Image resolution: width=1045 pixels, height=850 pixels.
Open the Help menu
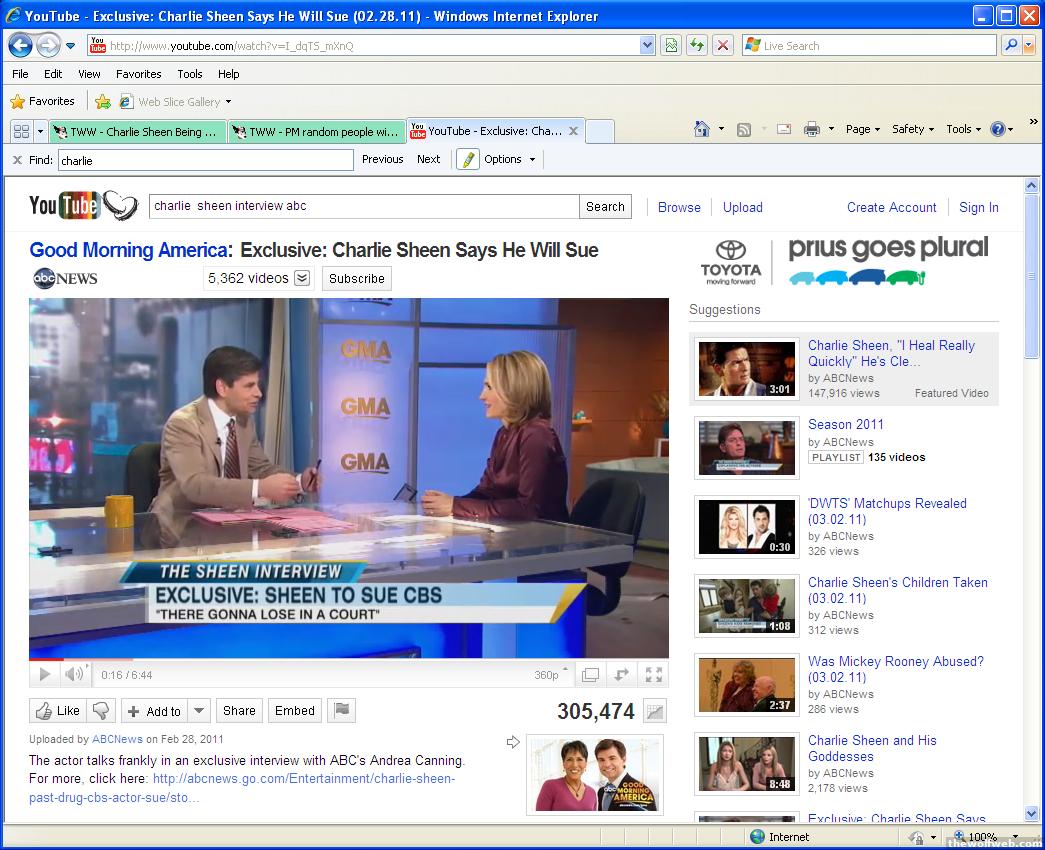pos(229,74)
